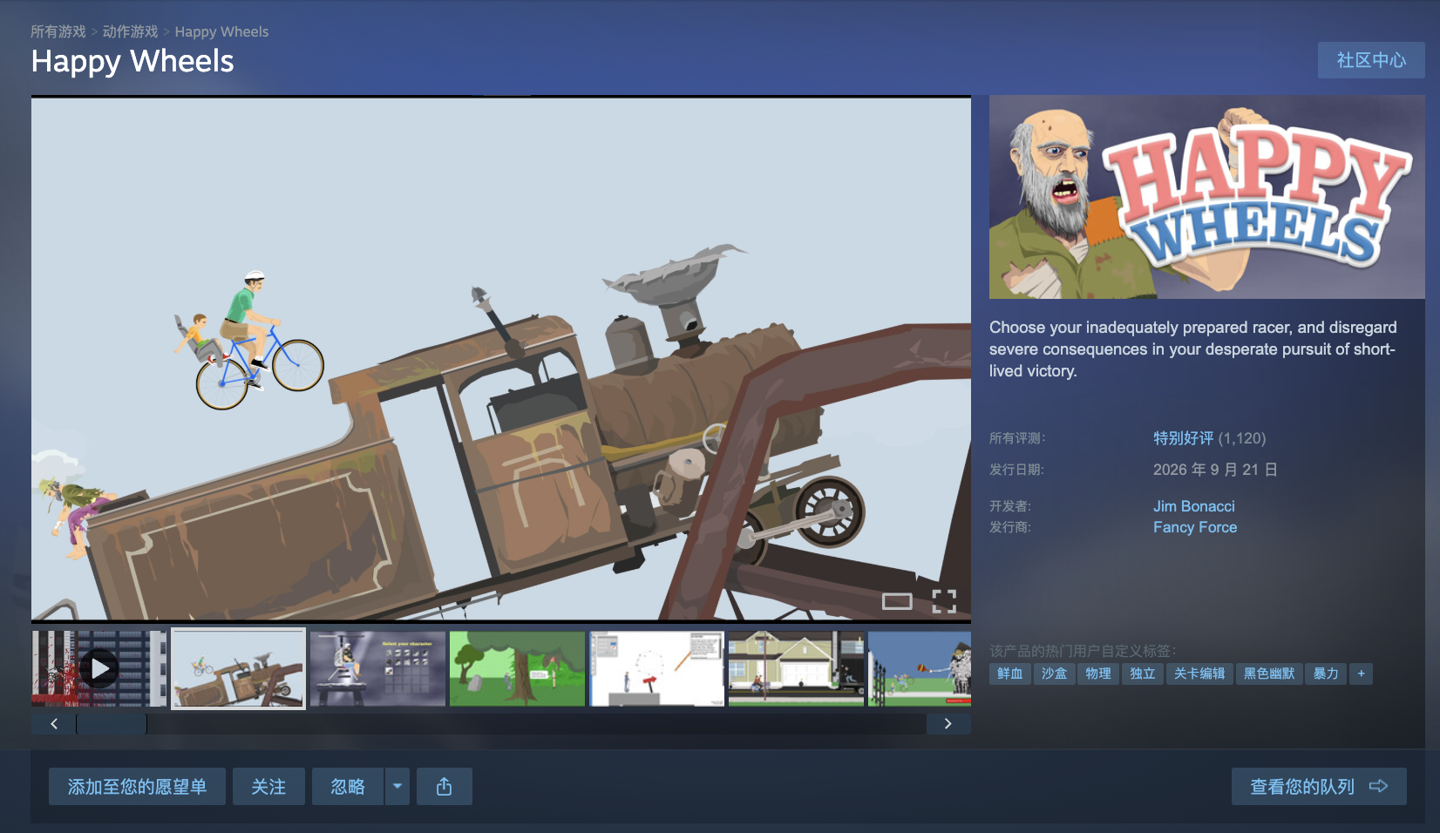This screenshot has height=833, width=1440.
Task: Select the green forest screenshot thumbnail
Action: [517, 668]
